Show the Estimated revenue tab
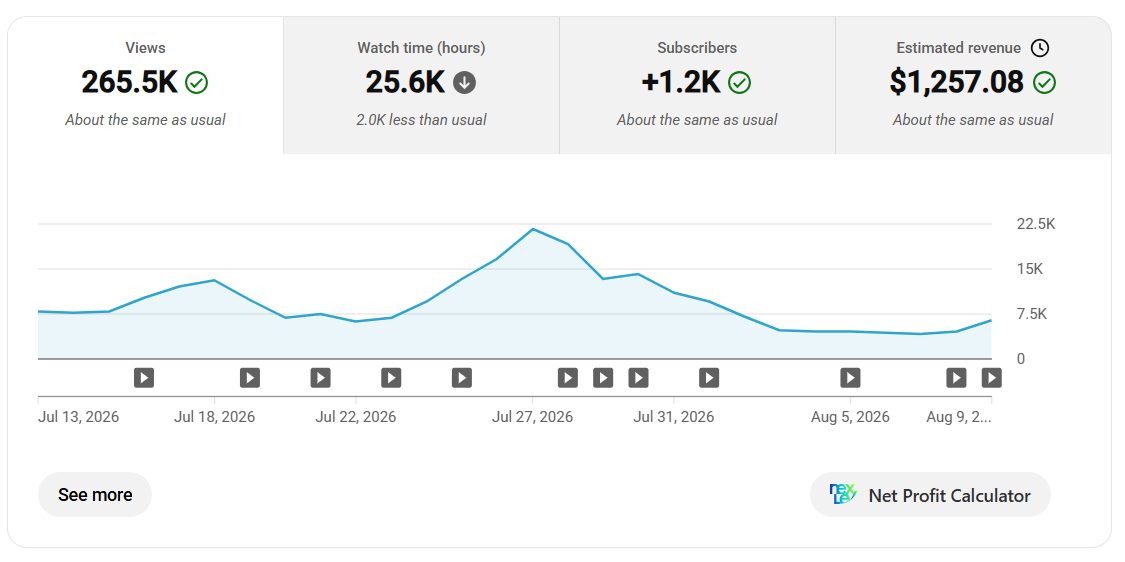The image size is (1125, 562). tap(973, 86)
